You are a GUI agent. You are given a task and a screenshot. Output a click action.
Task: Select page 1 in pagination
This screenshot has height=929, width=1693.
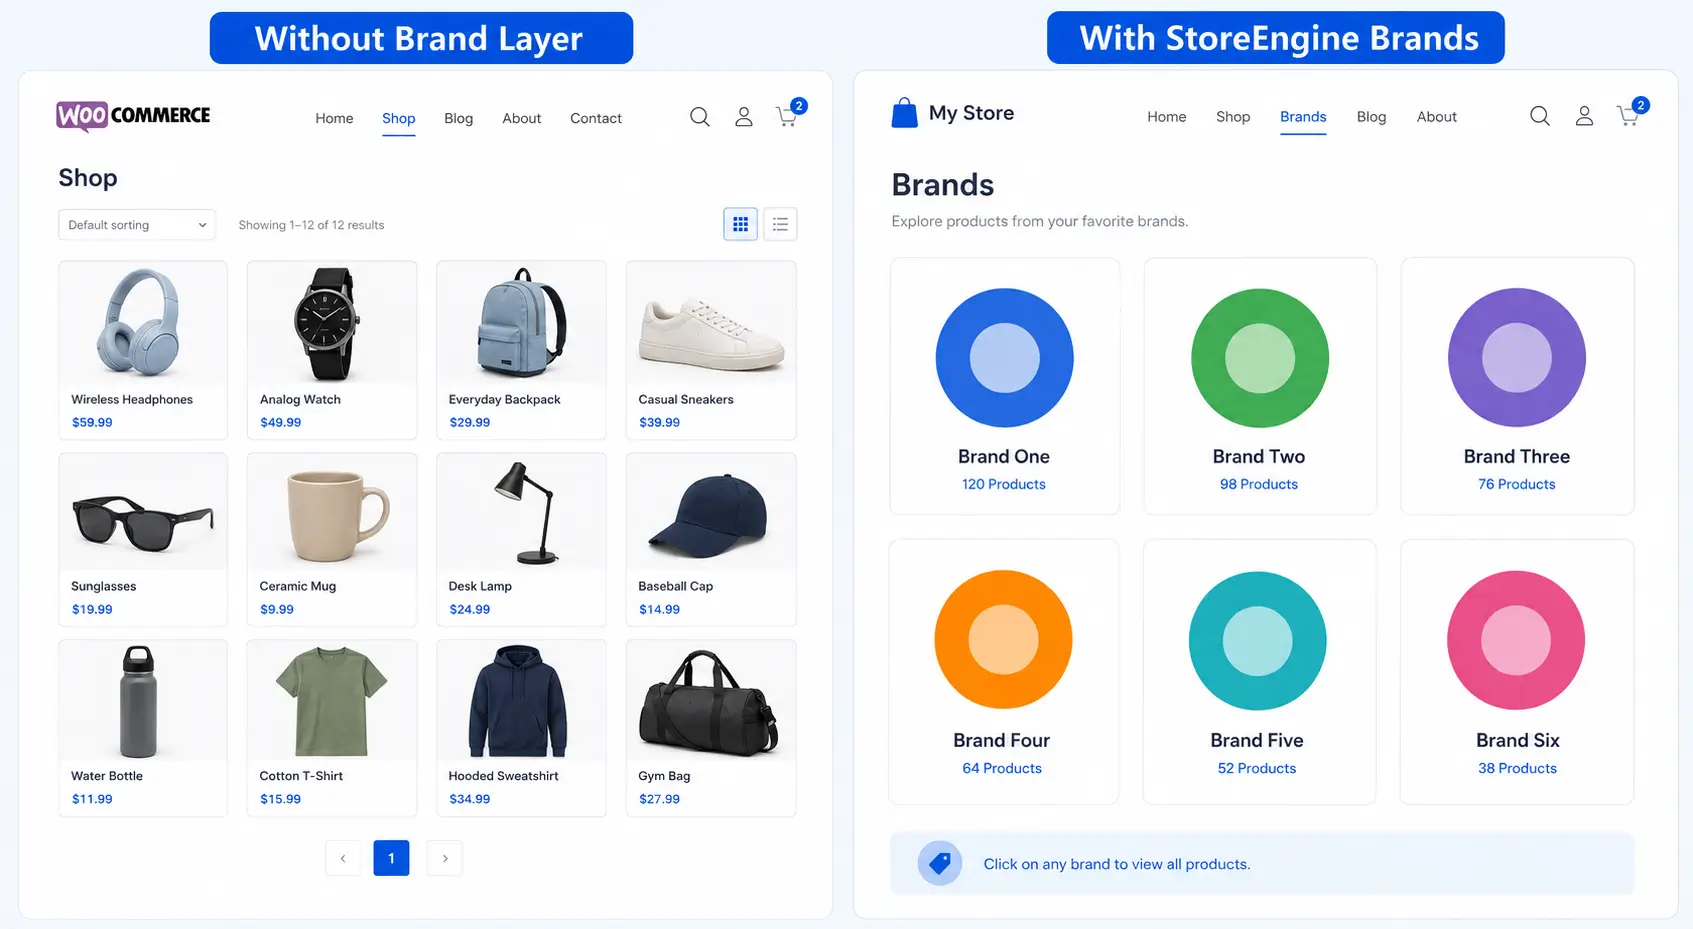tap(391, 858)
